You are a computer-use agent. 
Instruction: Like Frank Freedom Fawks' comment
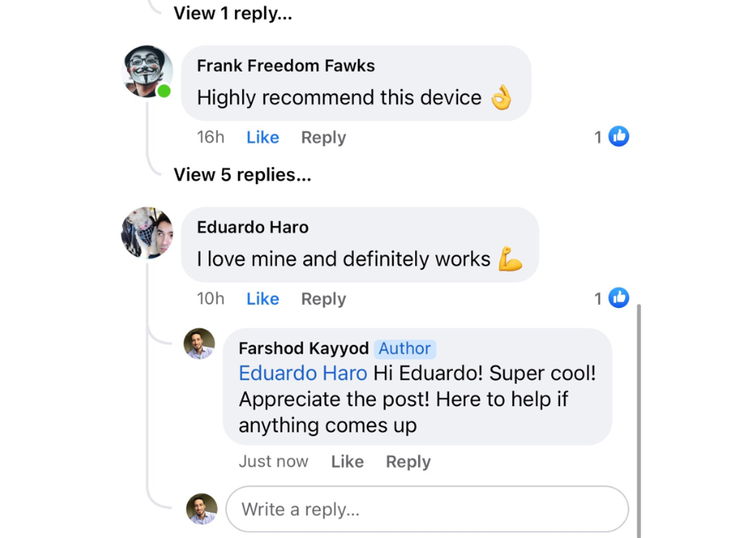point(263,137)
